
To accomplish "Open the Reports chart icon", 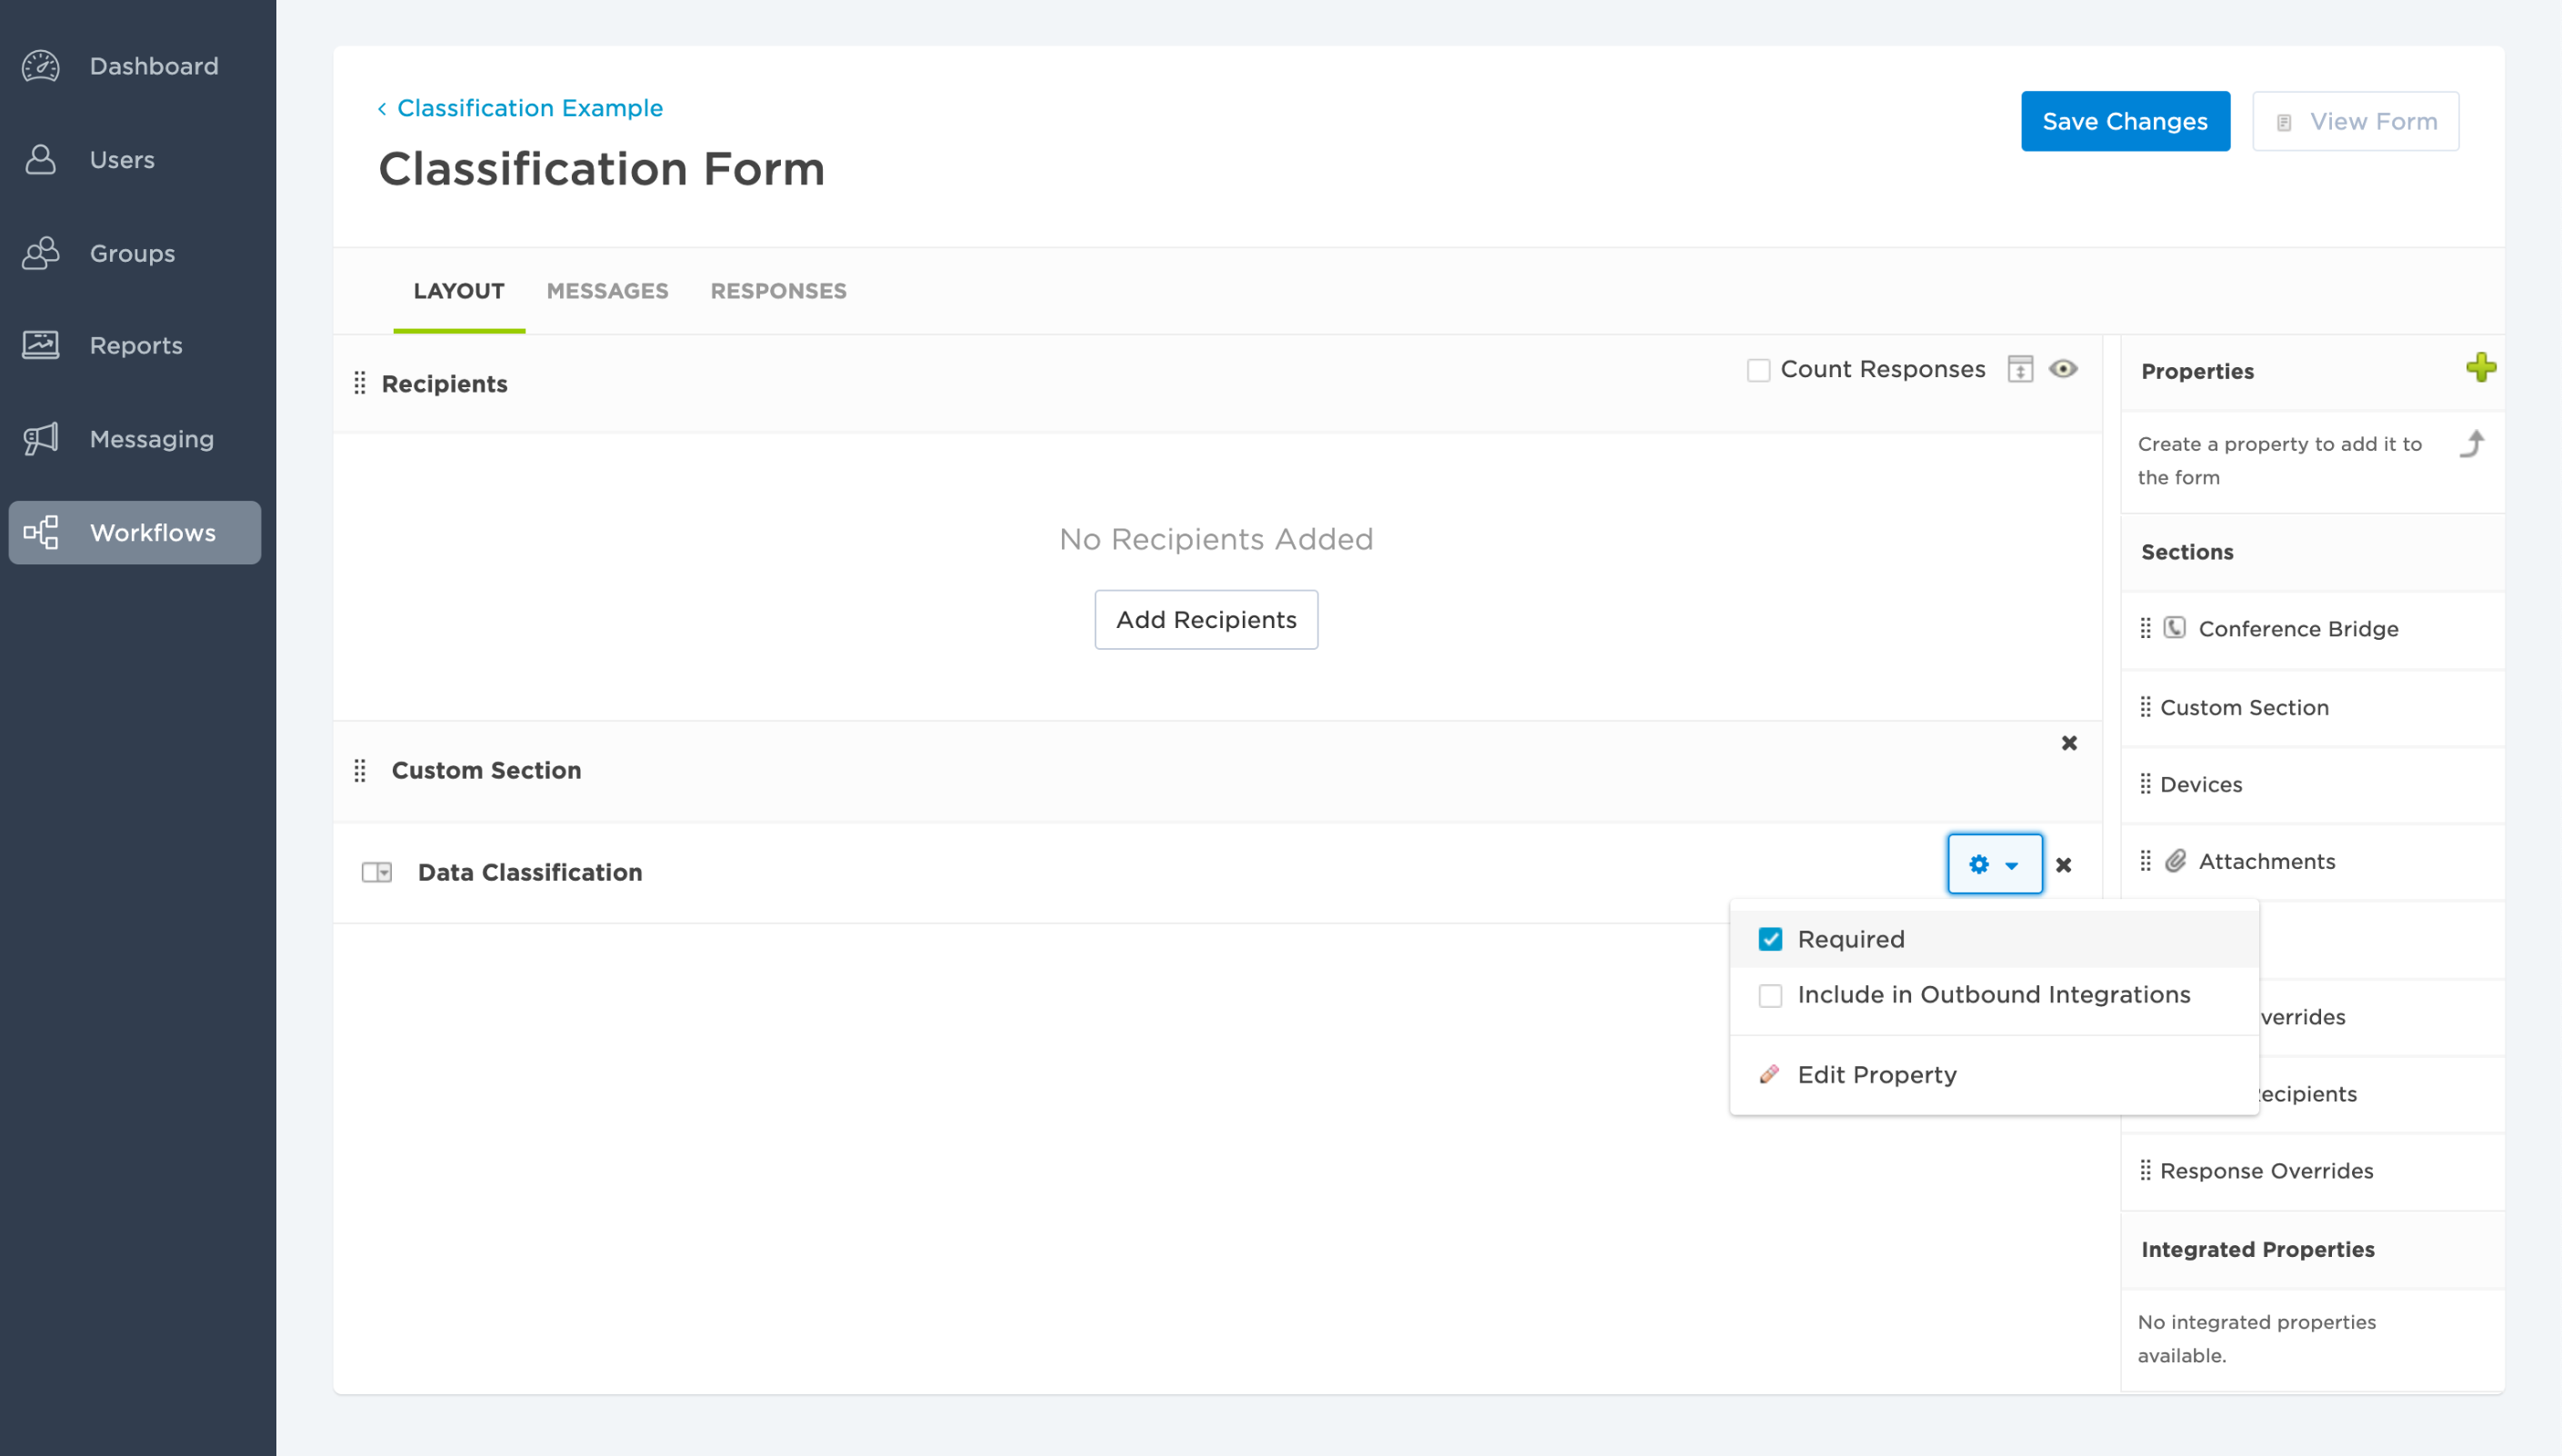I will [41, 345].
